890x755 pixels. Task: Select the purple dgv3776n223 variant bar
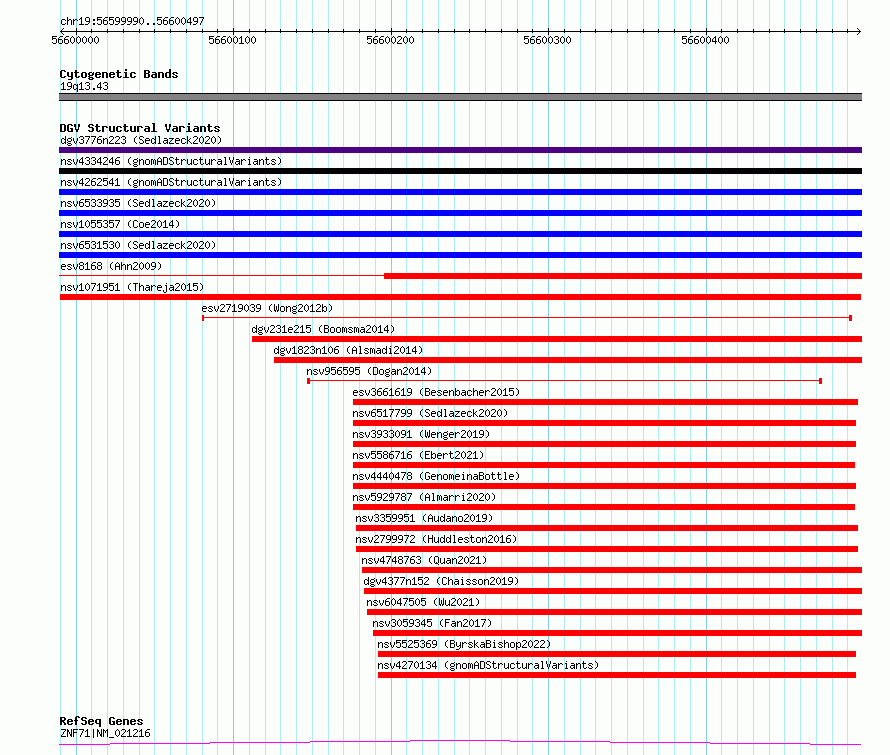[460, 150]
